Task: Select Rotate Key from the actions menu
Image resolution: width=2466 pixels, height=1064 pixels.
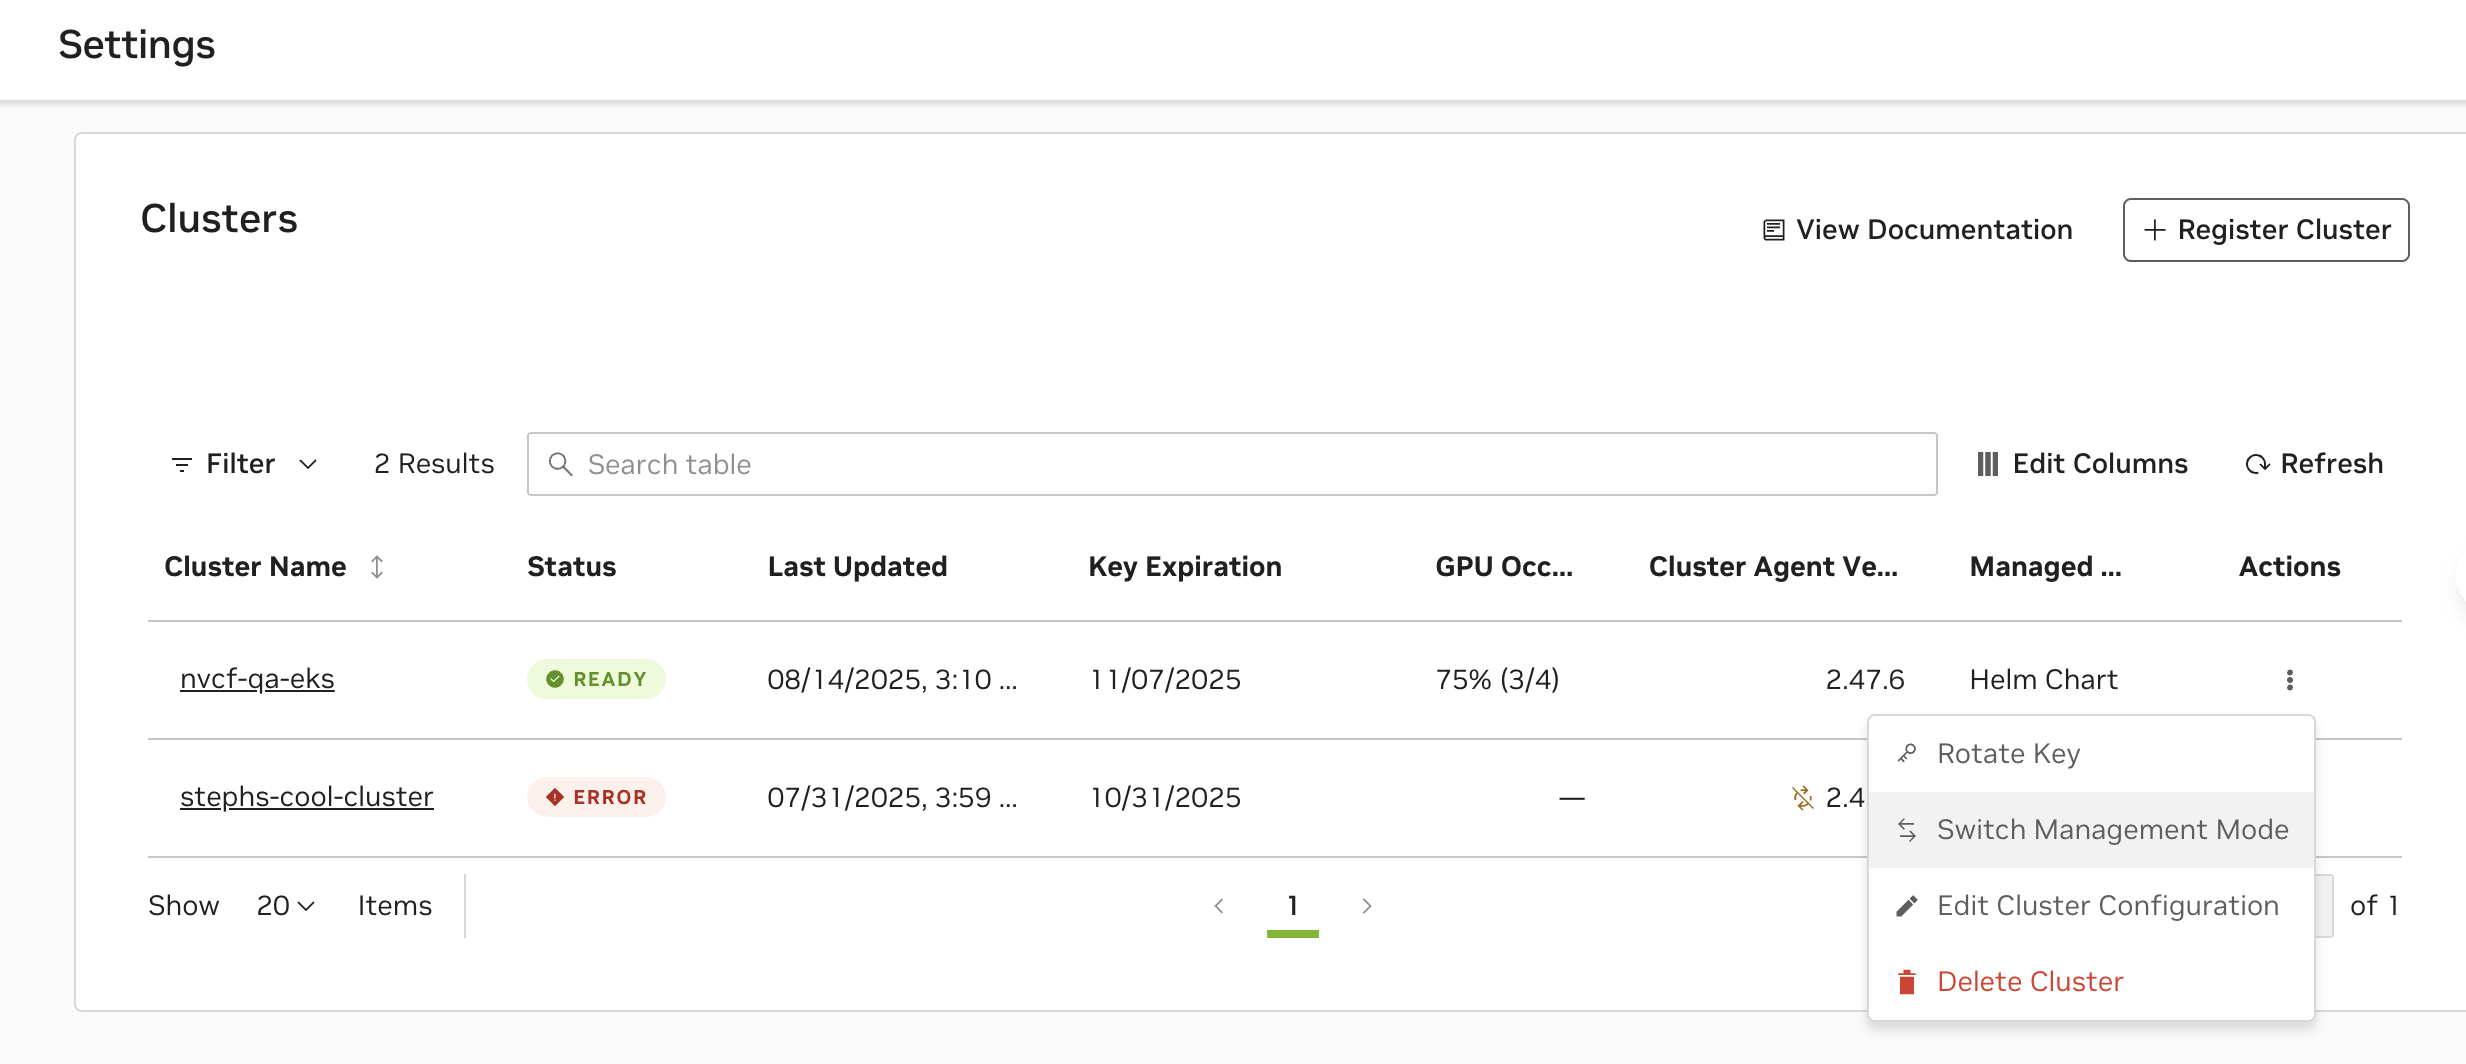Action: pyautogui.click(x=2008, y=754)
